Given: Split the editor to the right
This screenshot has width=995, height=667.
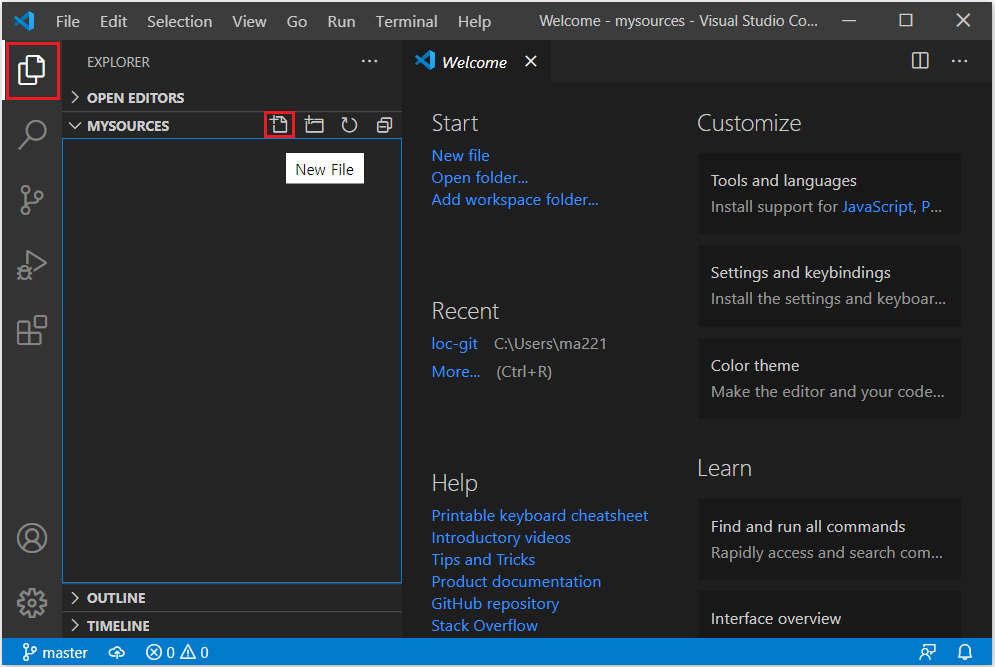Looking at the screenshot, I should pyautogui.click(x=920, y=61).
